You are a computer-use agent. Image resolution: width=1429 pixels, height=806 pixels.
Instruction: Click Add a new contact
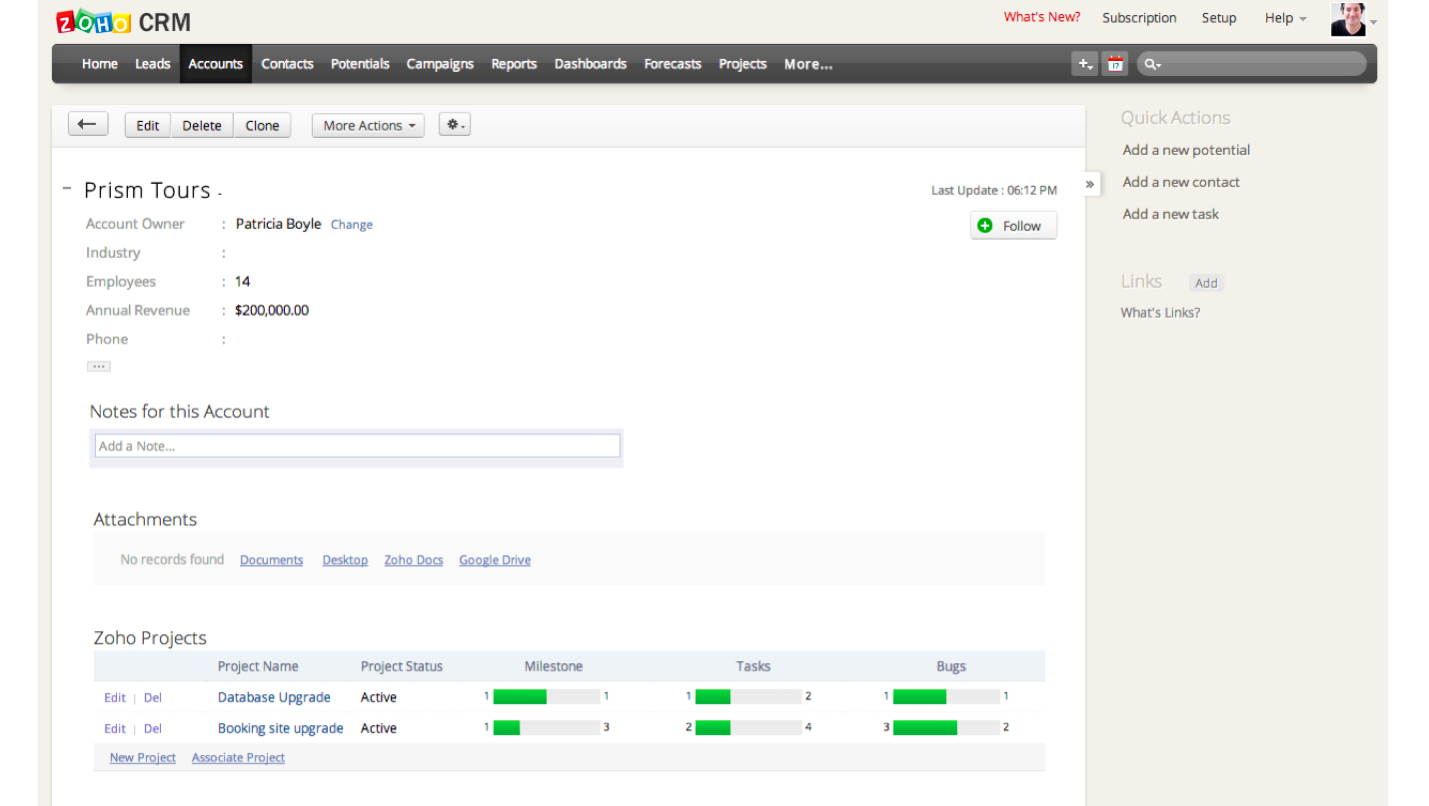tap(1181, 182)
